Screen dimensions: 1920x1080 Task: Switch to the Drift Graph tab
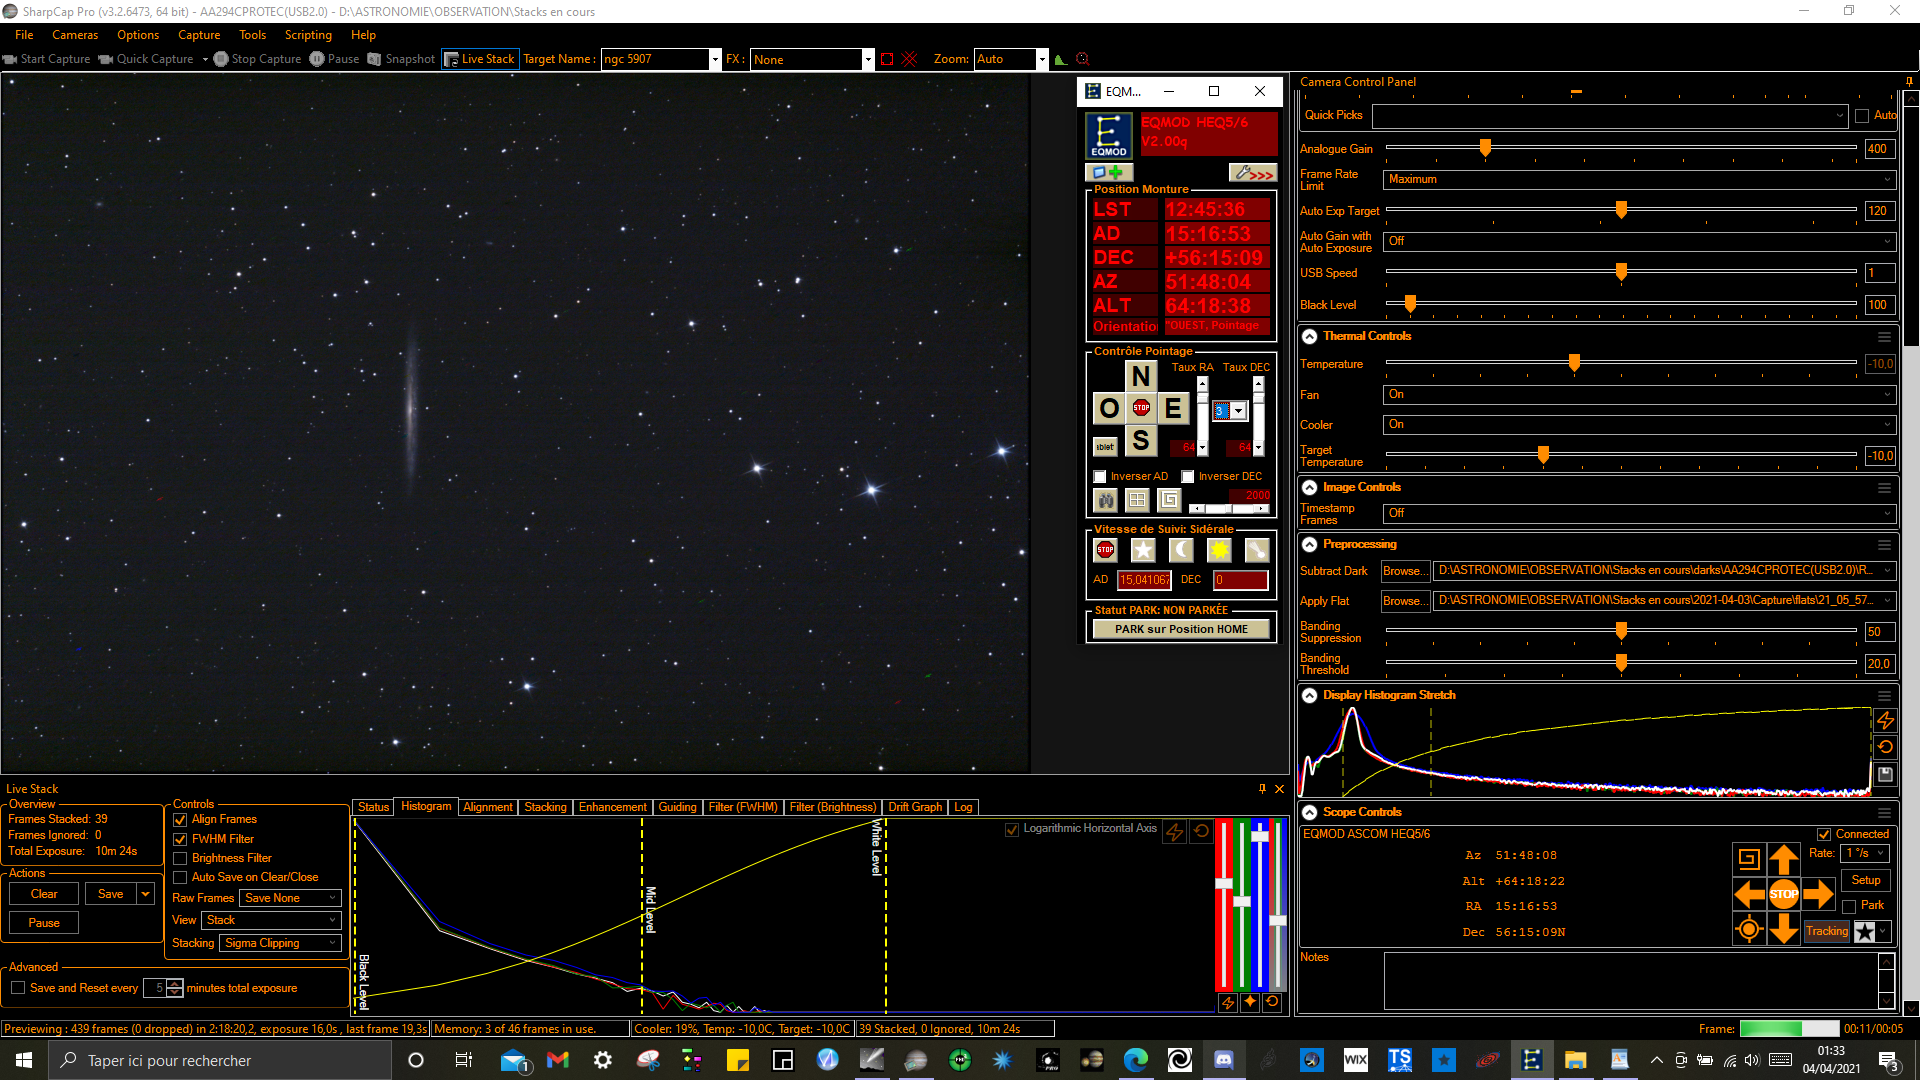(x=915, y=807)
